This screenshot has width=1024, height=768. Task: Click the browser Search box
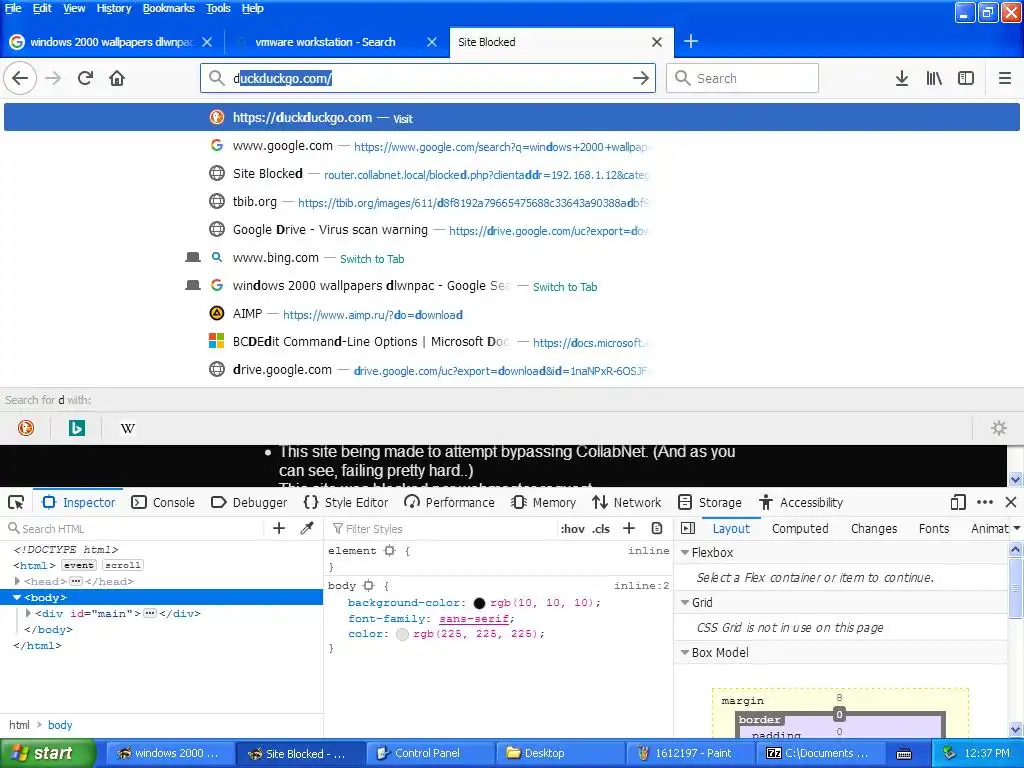[x=742, y=78]
